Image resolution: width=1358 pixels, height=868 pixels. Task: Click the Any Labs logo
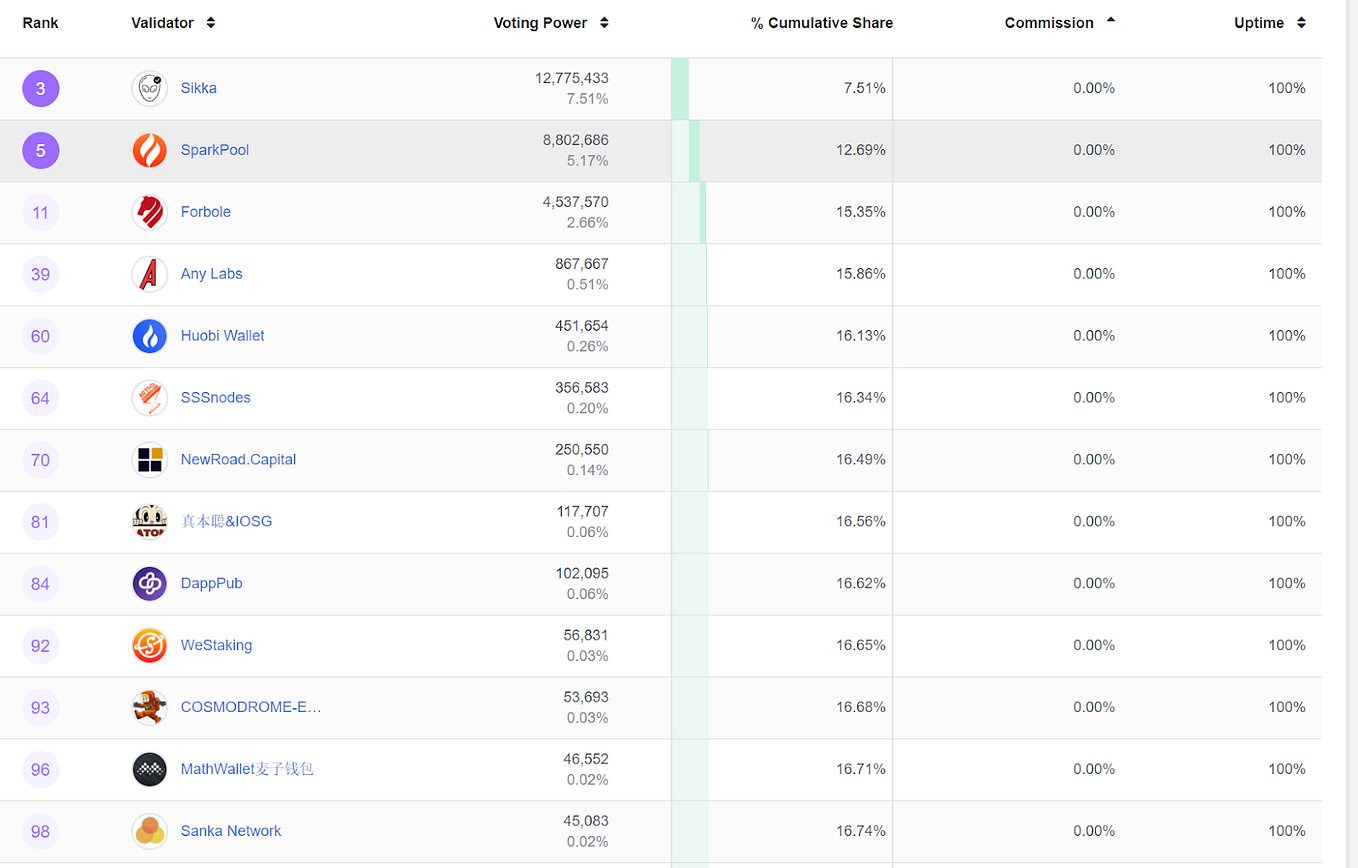click(x=149, y=274)
